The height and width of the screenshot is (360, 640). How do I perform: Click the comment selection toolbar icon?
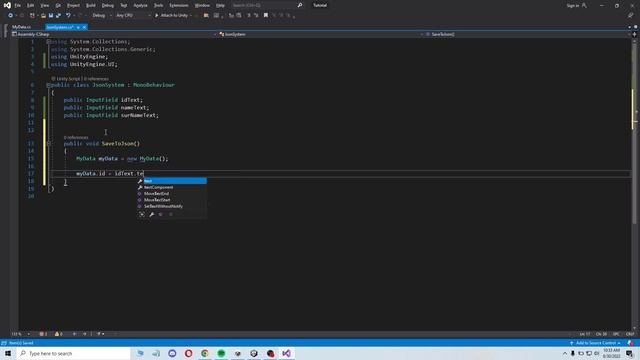point(249,15)
